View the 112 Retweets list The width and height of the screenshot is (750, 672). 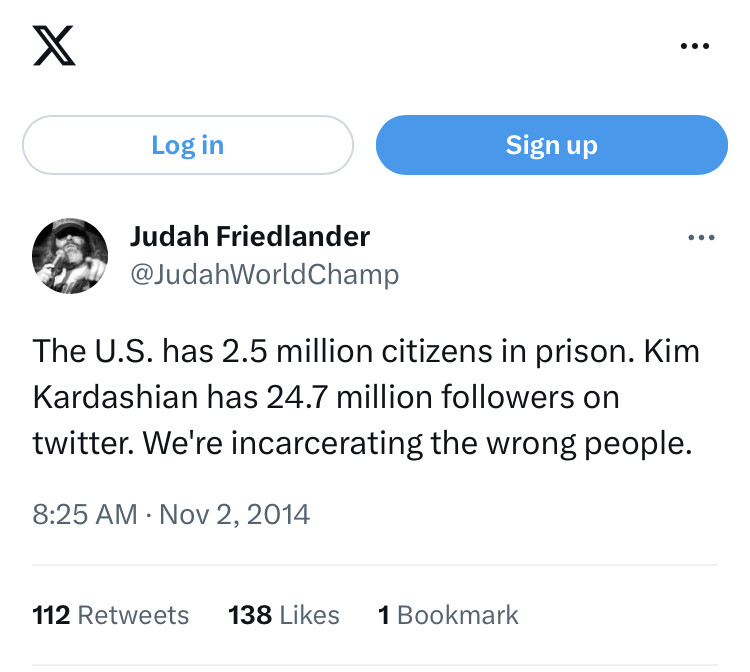110,614
